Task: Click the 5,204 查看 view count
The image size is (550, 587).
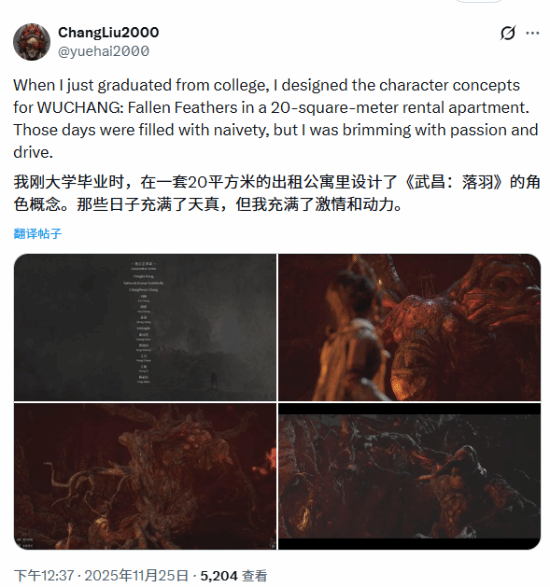Action: (234, 576)
